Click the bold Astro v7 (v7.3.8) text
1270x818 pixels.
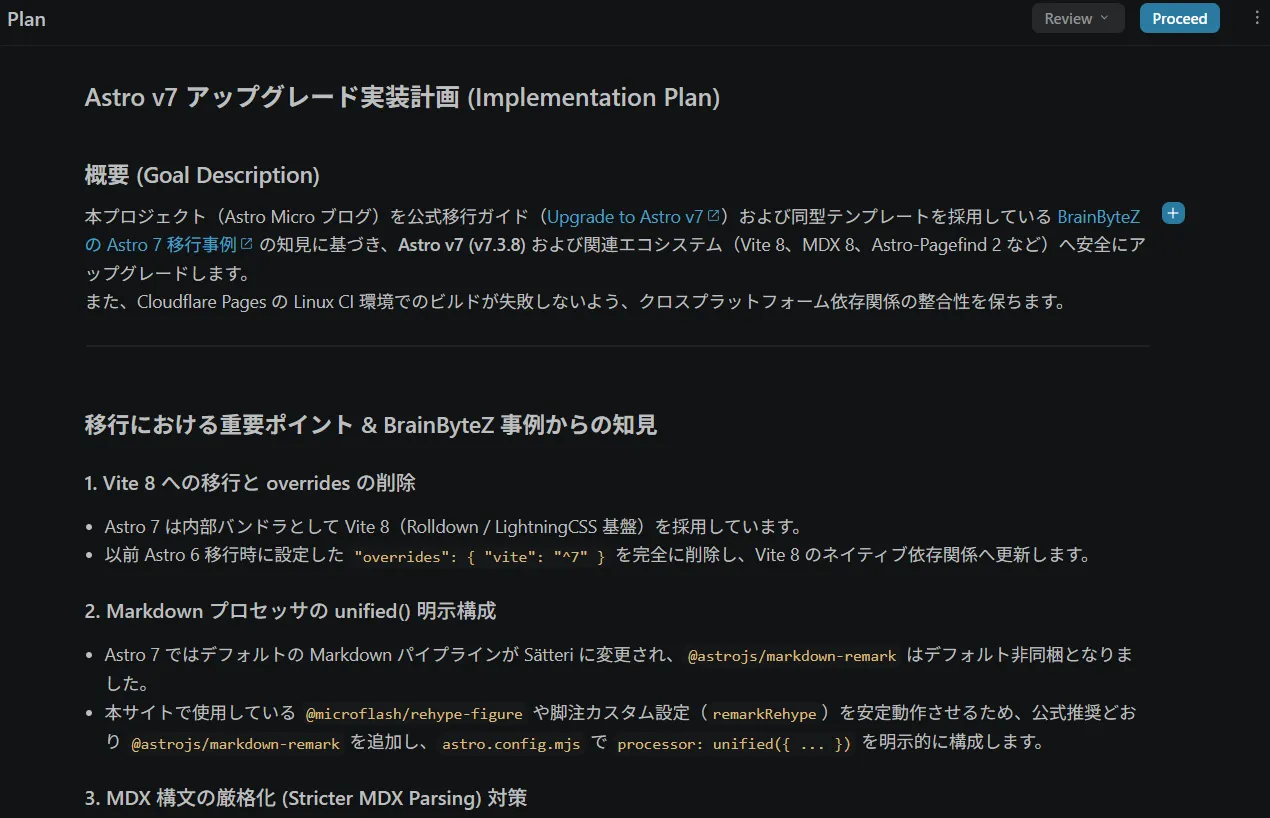point(462,245)
